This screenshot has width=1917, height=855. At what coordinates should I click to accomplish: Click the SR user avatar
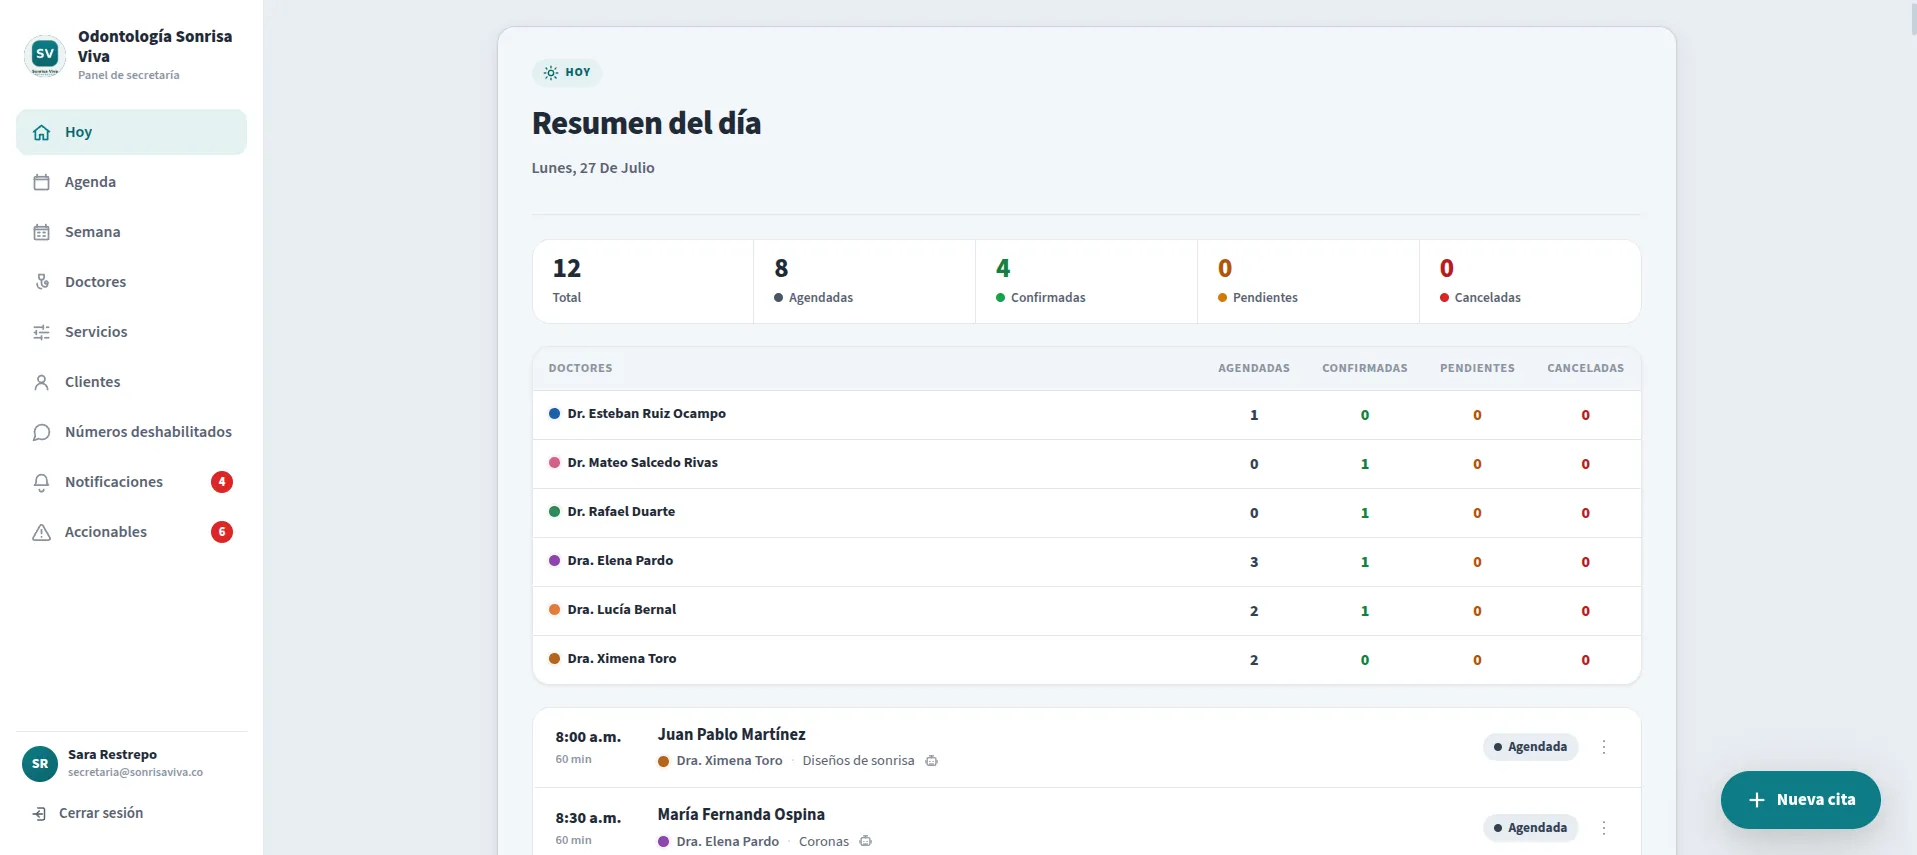(40, 764)
